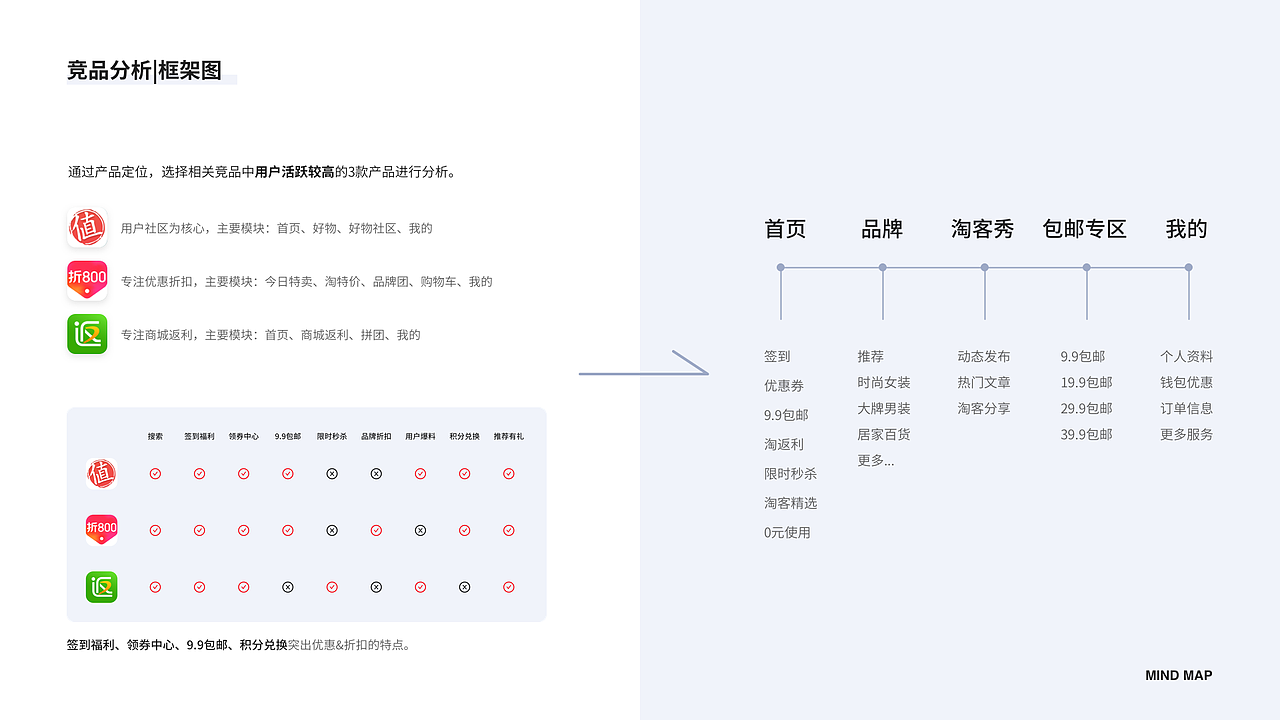1280x720 pixels.
Task: Expand the 包邮专区 branch node dot
Action: pyautogui.click(x=1085, y=267)
